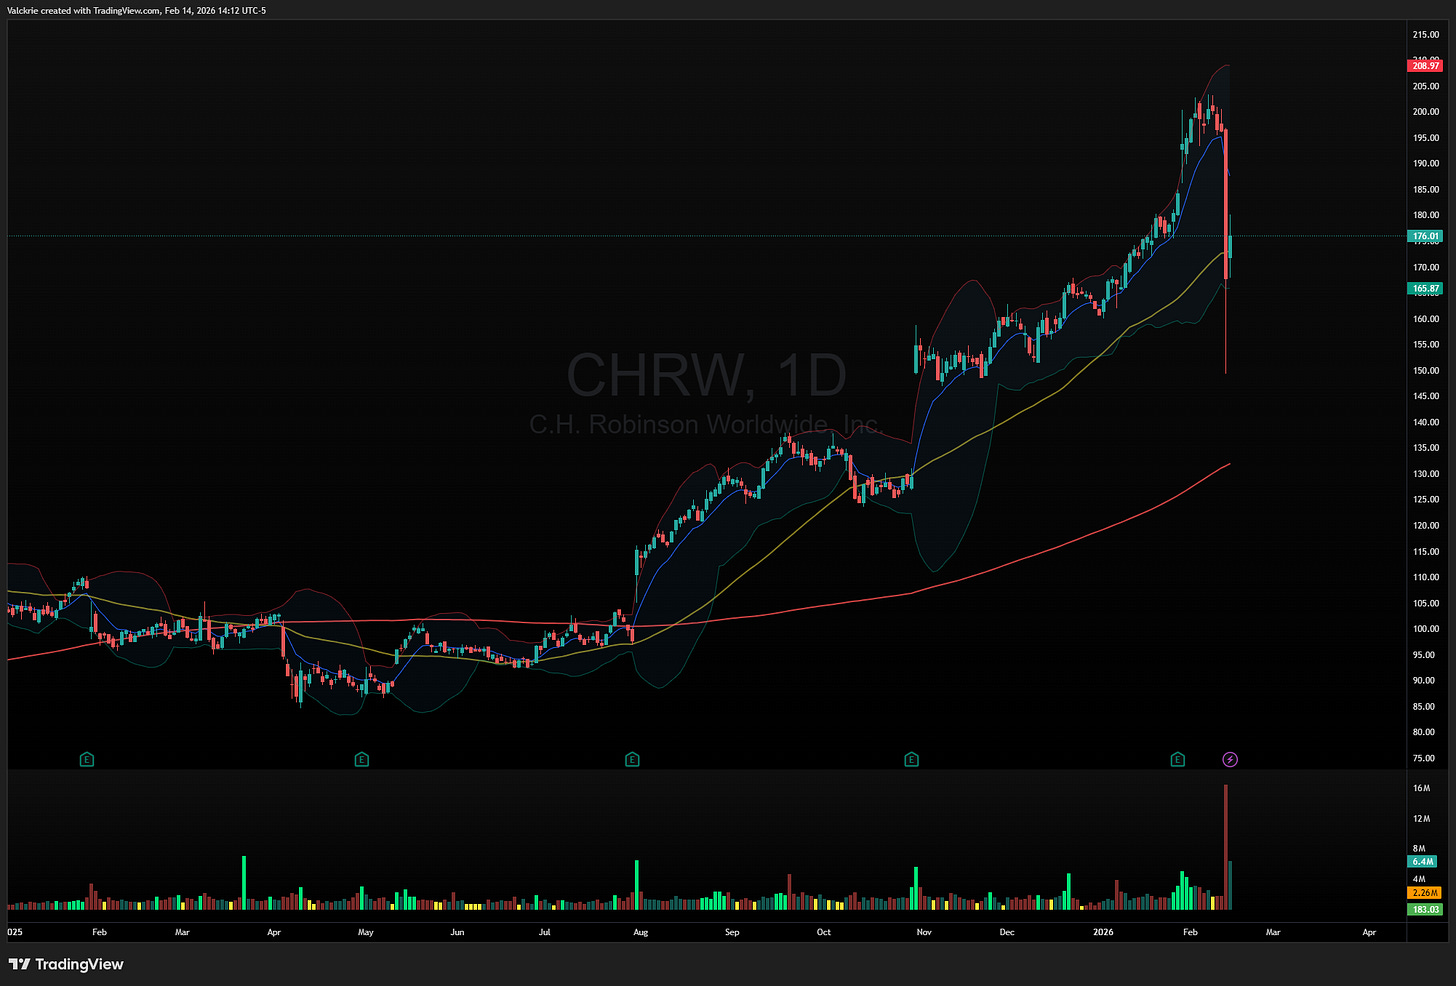The height and width of the screenshot is (986, 1456).
Task: Click the Aug label on time axis
Action: 641,932
